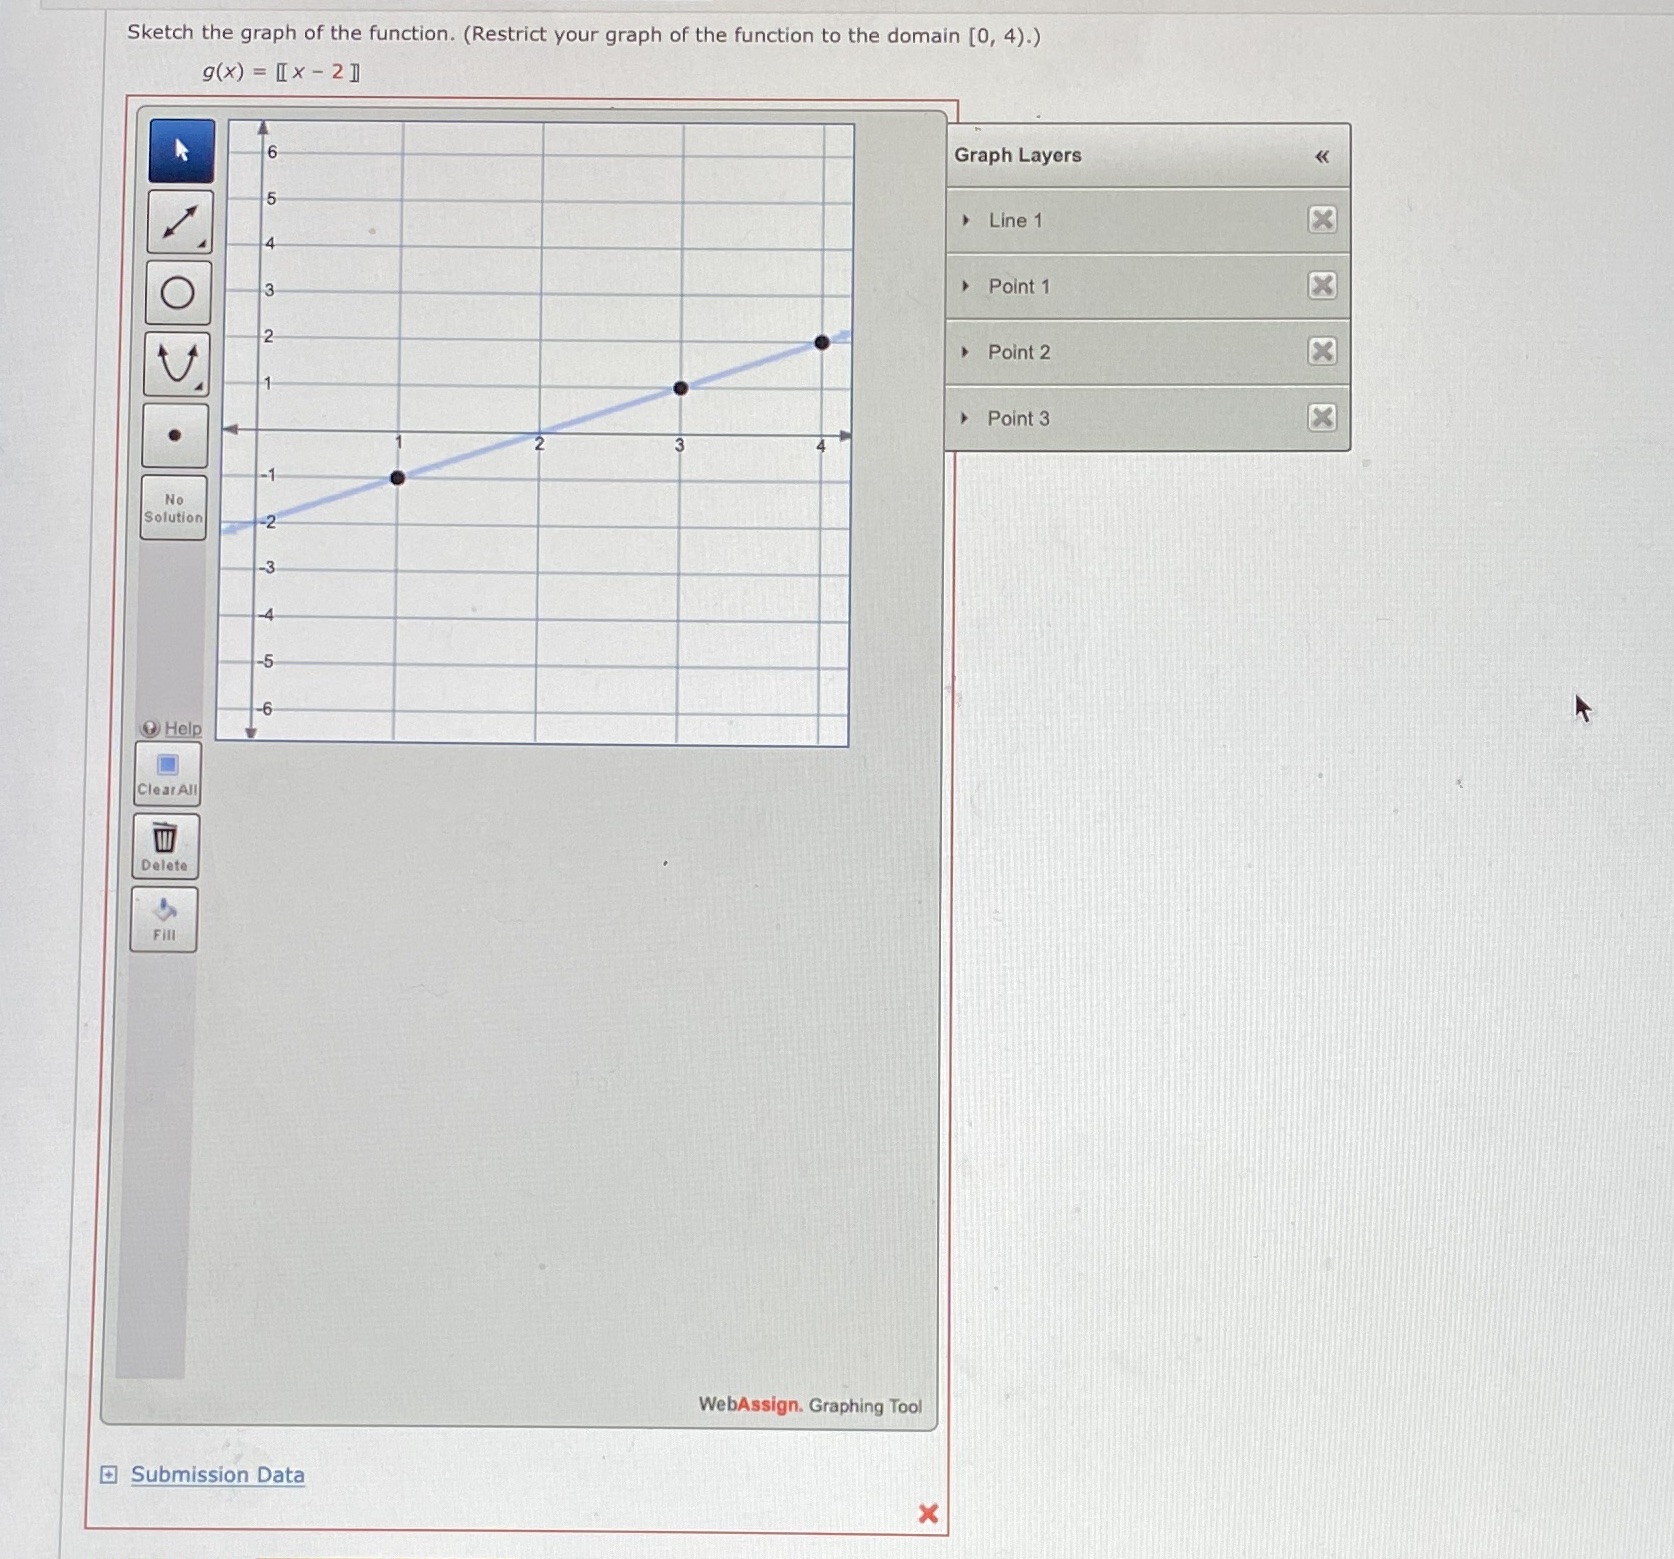The width and height of the screenshot is (1674, 1559).
Task: Expand the Point 2 layer
Action: coord(965,352)
